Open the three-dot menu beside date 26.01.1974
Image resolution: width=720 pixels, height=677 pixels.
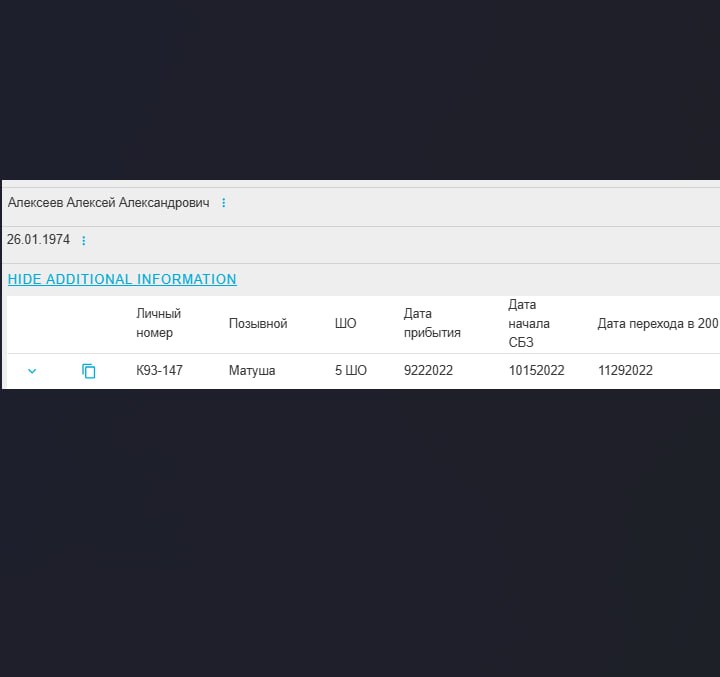[x=83, y=240]
